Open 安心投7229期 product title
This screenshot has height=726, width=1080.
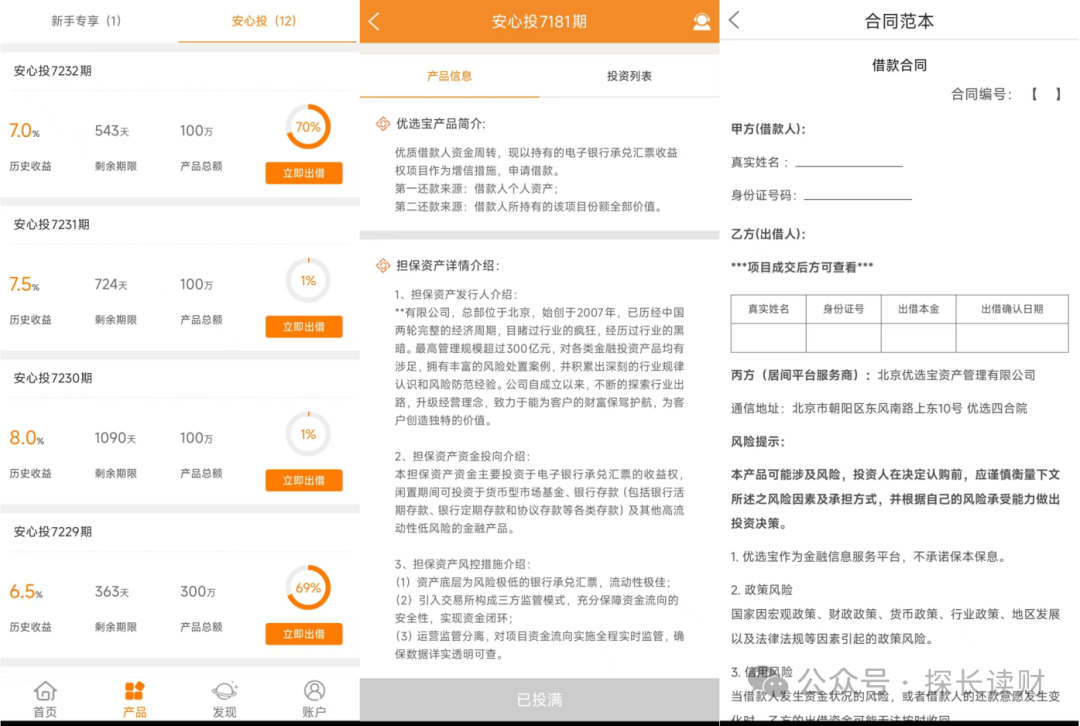click(x=52, y=531)
